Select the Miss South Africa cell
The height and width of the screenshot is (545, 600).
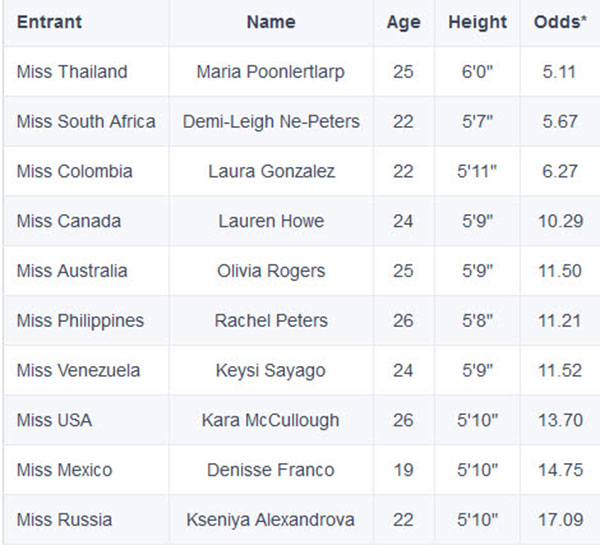86,122
